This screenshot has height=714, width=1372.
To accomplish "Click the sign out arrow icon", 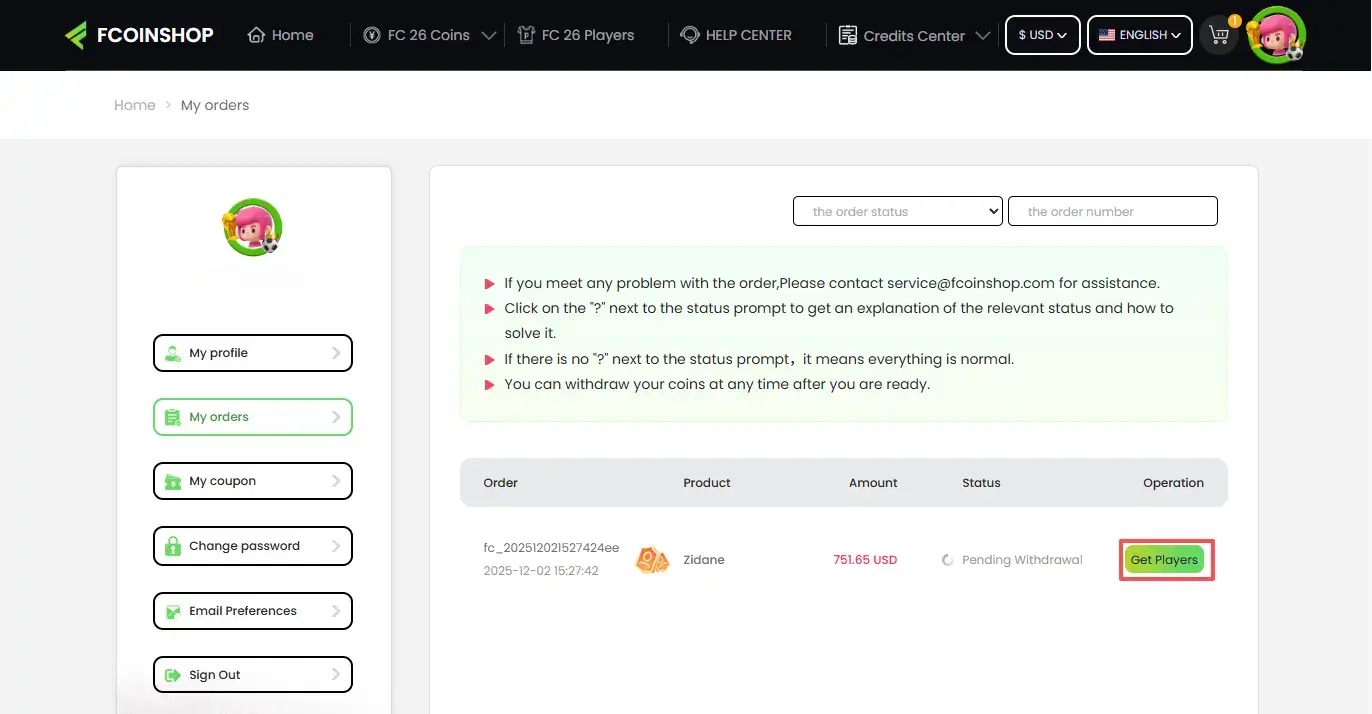I will tap(174, 675).
